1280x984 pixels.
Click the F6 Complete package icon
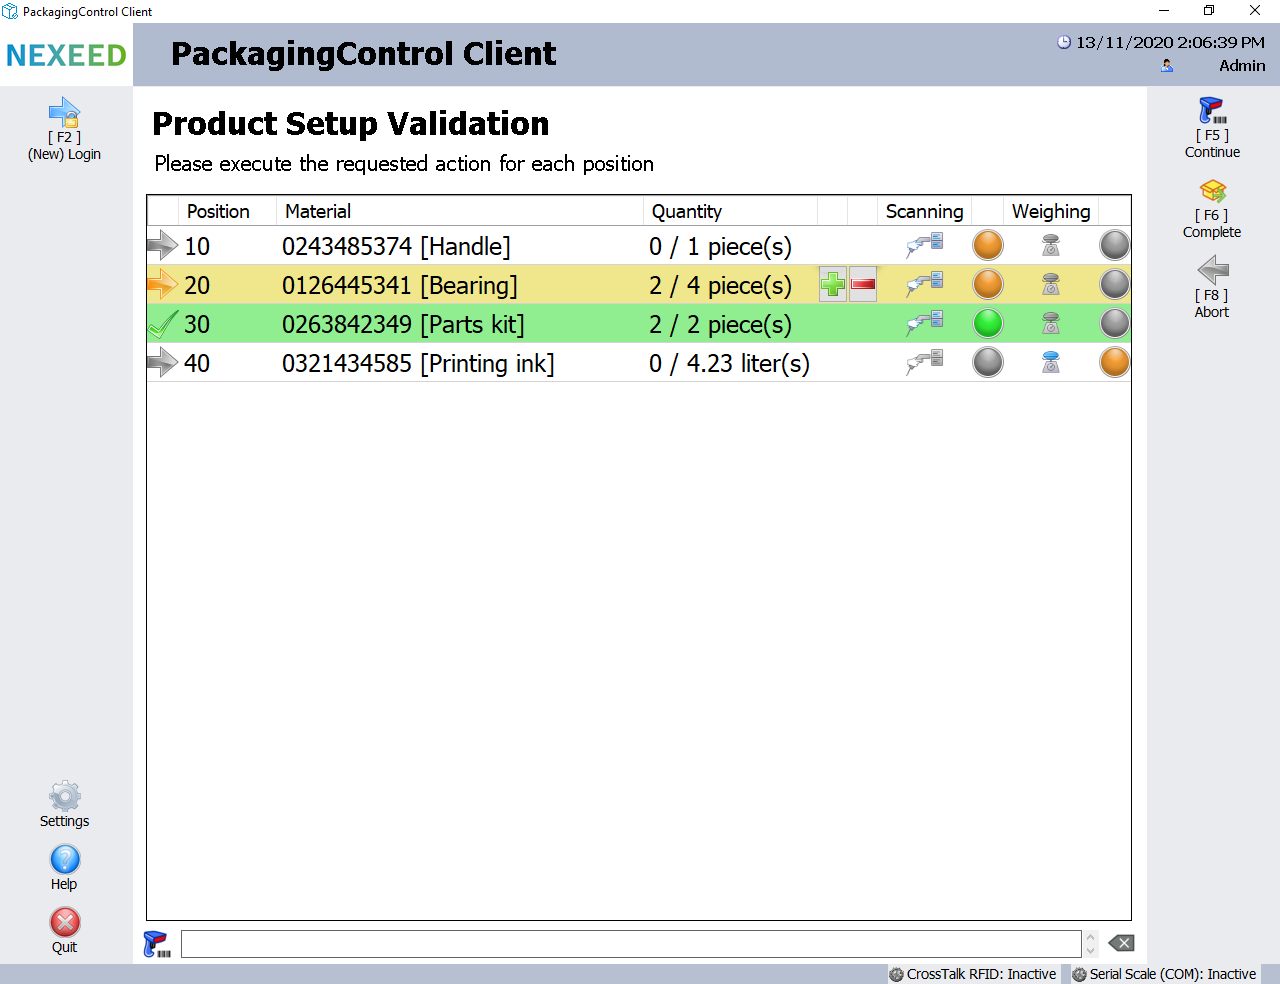pyautogui.click(x=1212, y=191)
